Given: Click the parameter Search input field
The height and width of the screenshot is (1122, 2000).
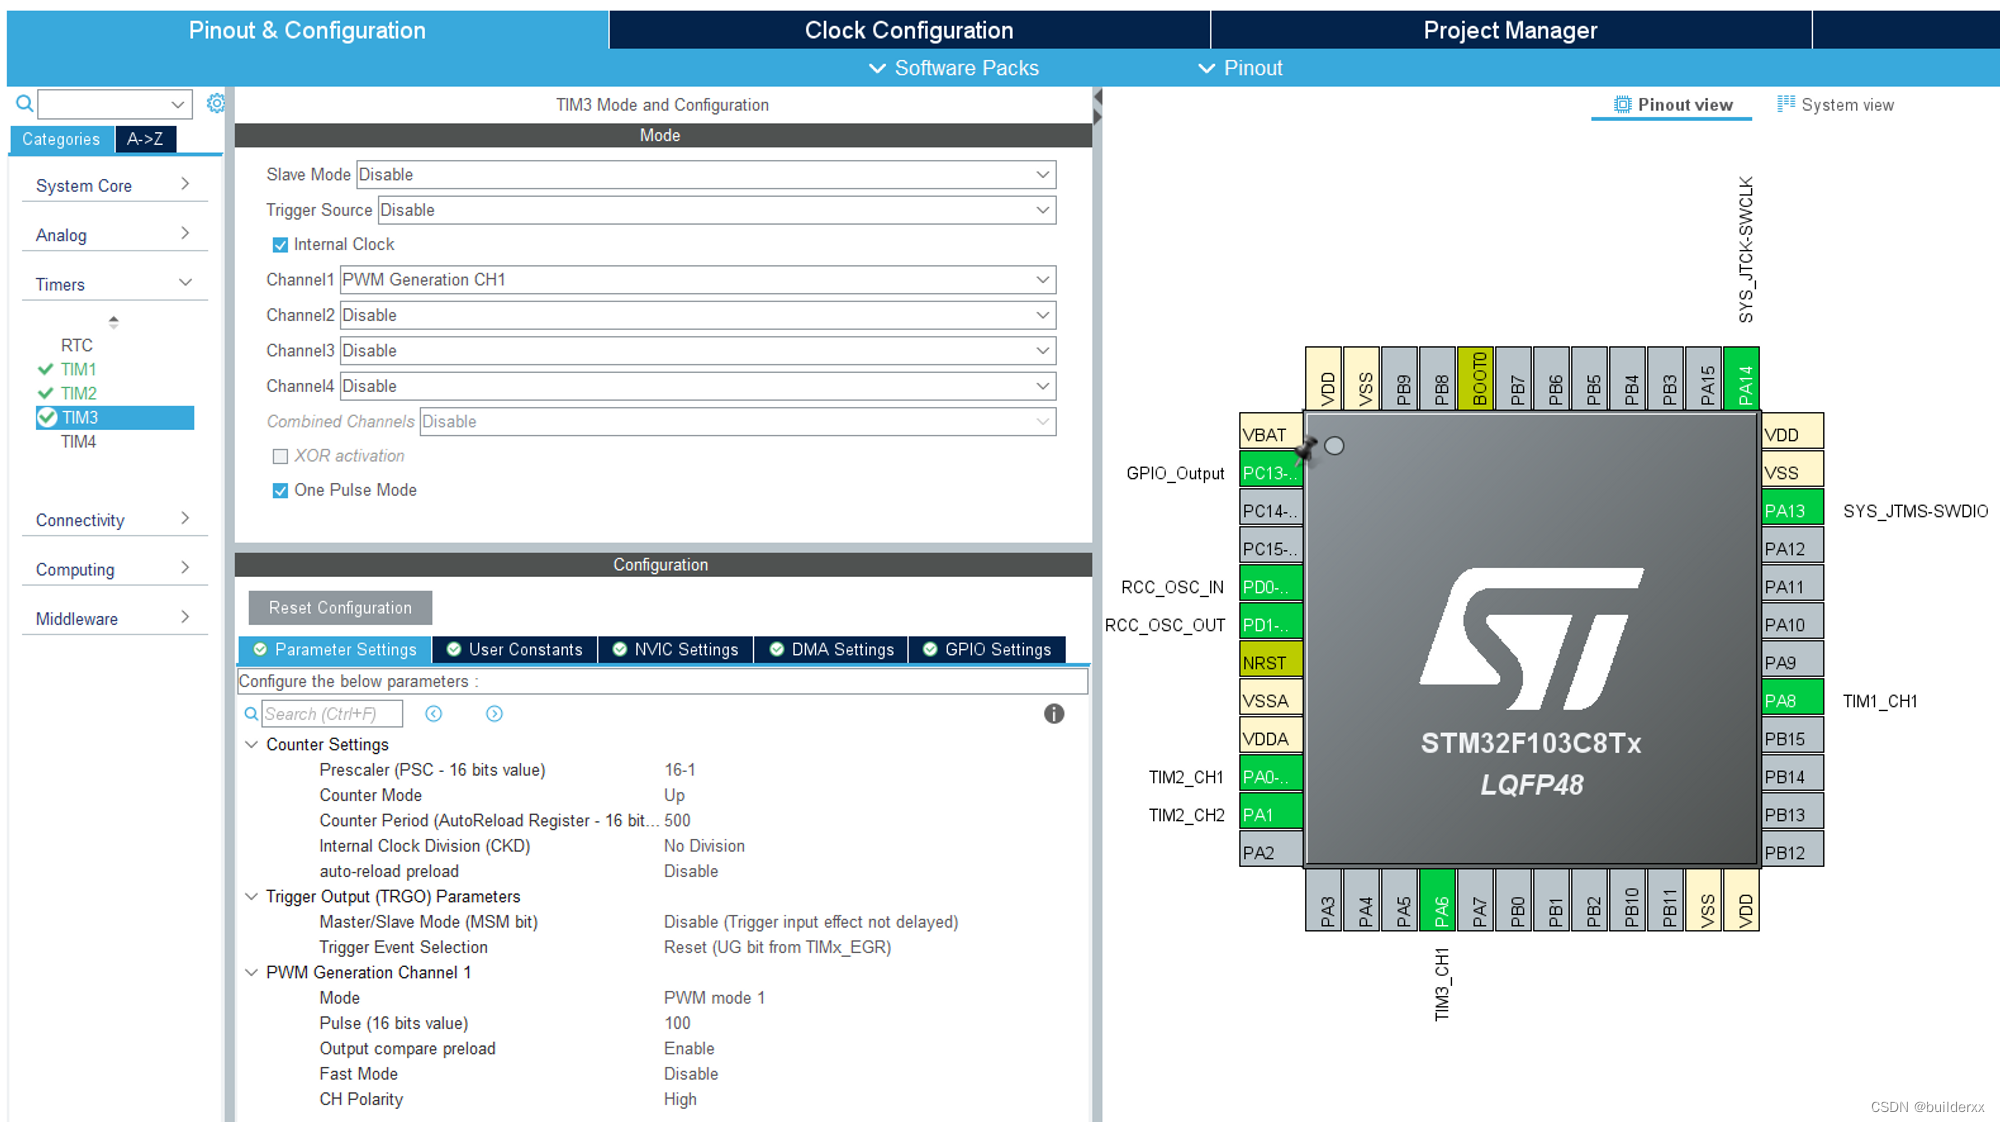Looking at the screenshot, I should (x=331, y=713).
